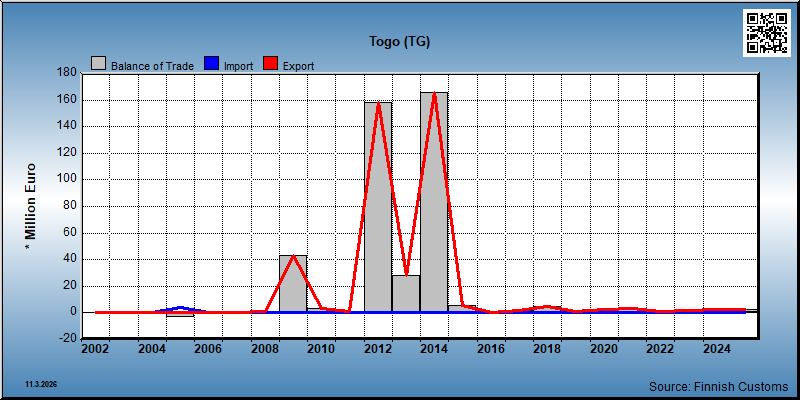Click the 2013 balance of trade bar
Screen dimensions: 800x400
tap(406, 294)
